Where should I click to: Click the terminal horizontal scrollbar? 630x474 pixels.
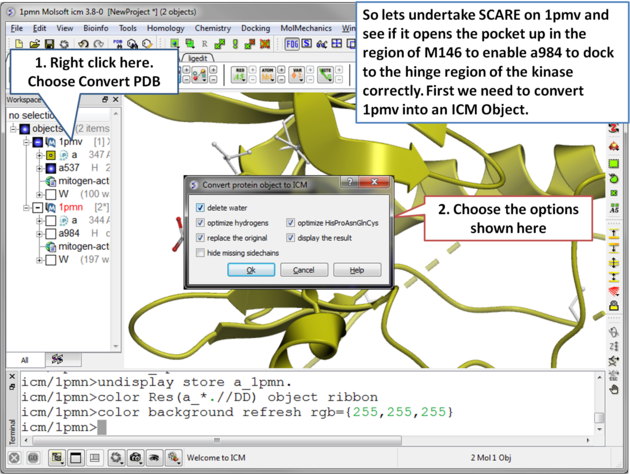coord(300,440)
